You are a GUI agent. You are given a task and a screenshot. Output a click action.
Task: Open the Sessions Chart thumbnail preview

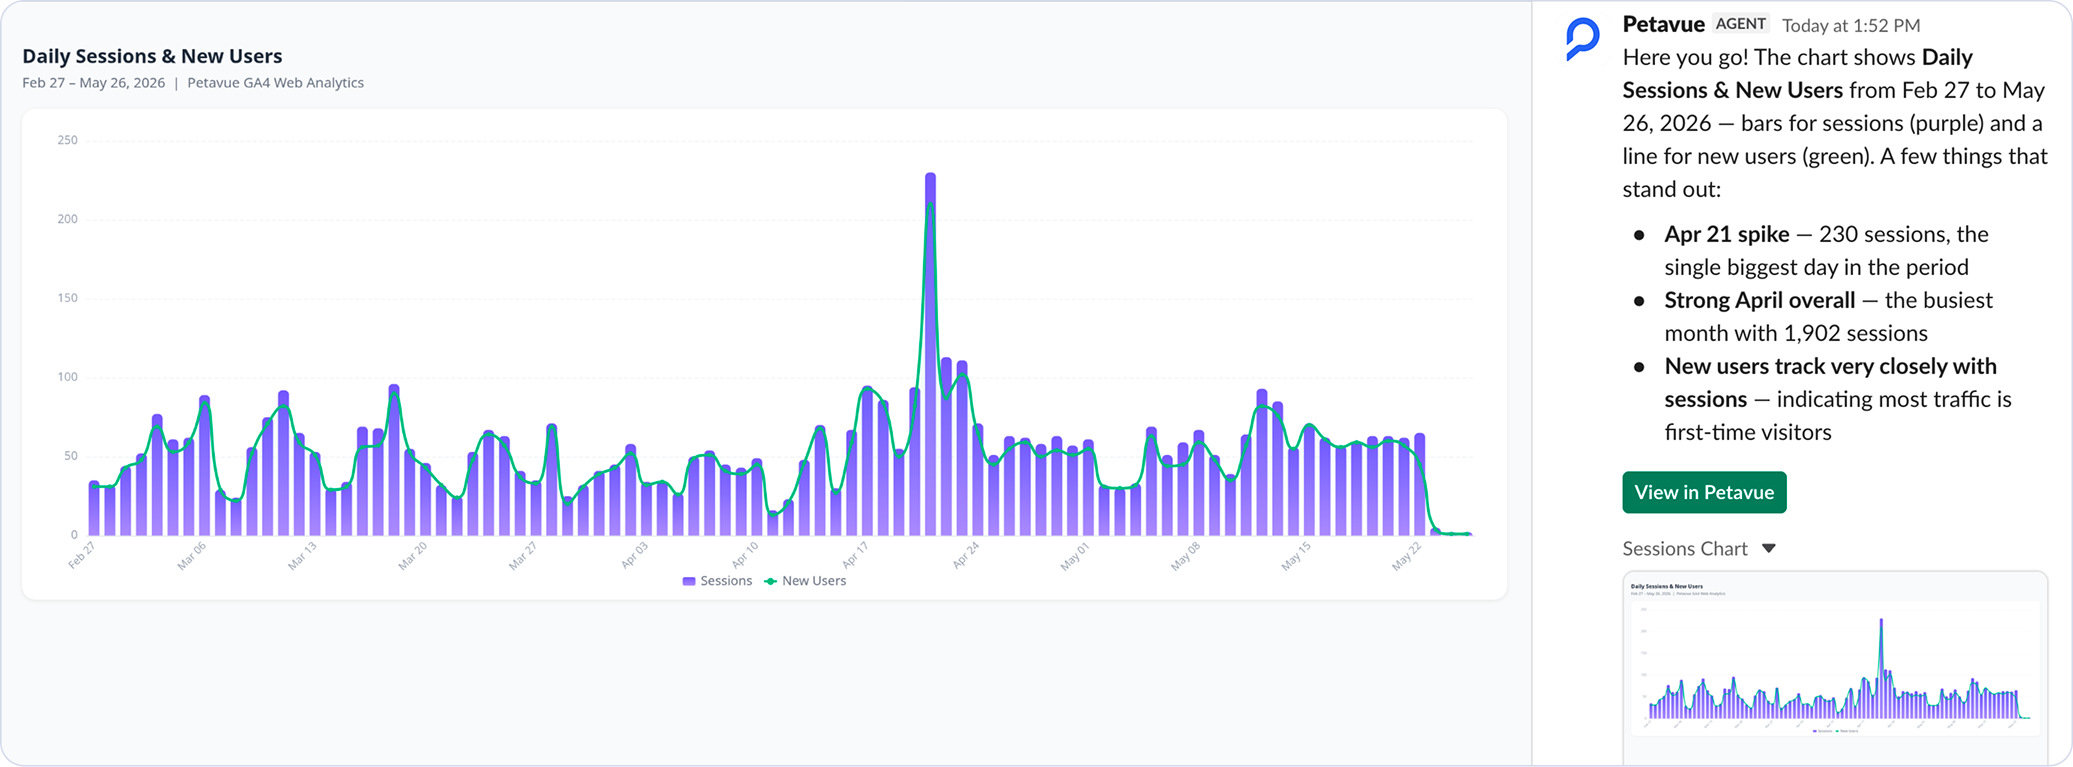(x=1835, y=668)
